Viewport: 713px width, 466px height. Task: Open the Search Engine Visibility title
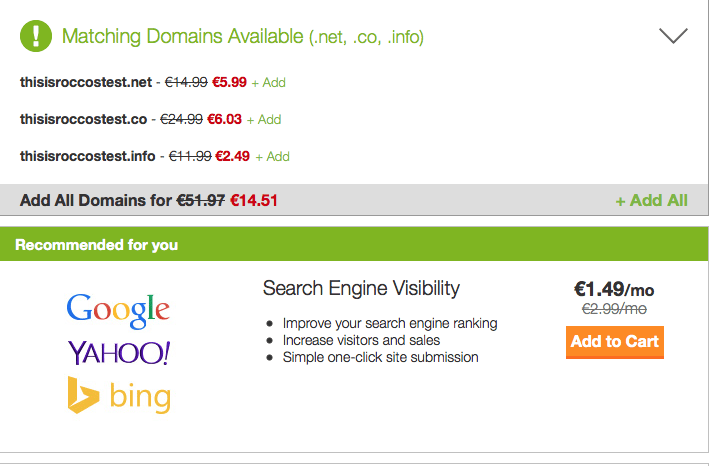click(362, 289)
